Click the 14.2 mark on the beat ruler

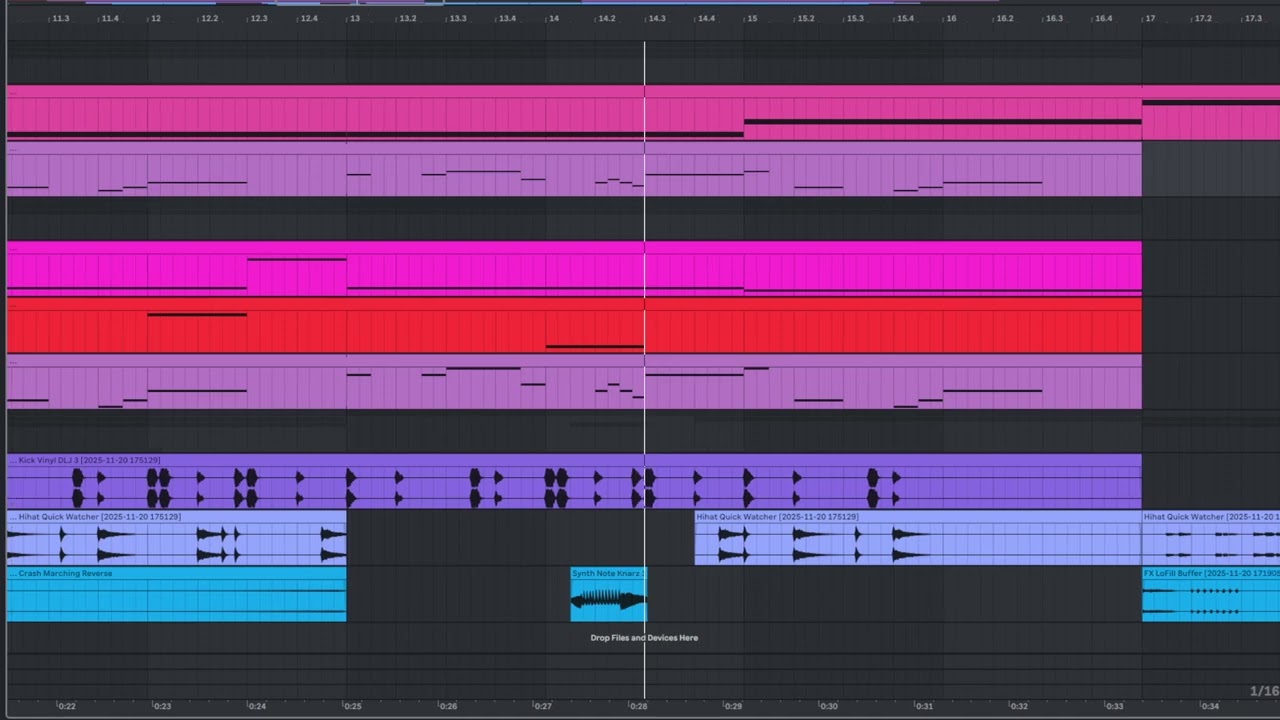click(607, 18)
